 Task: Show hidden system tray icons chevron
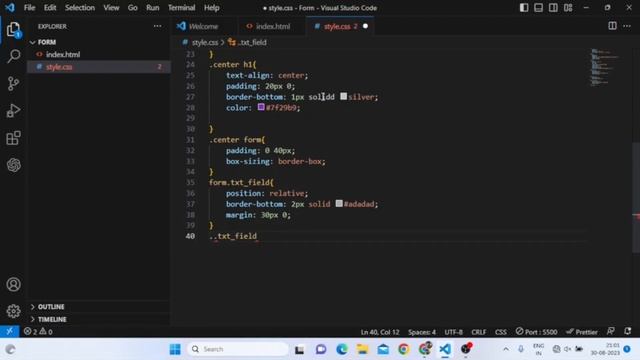[506, 349]
